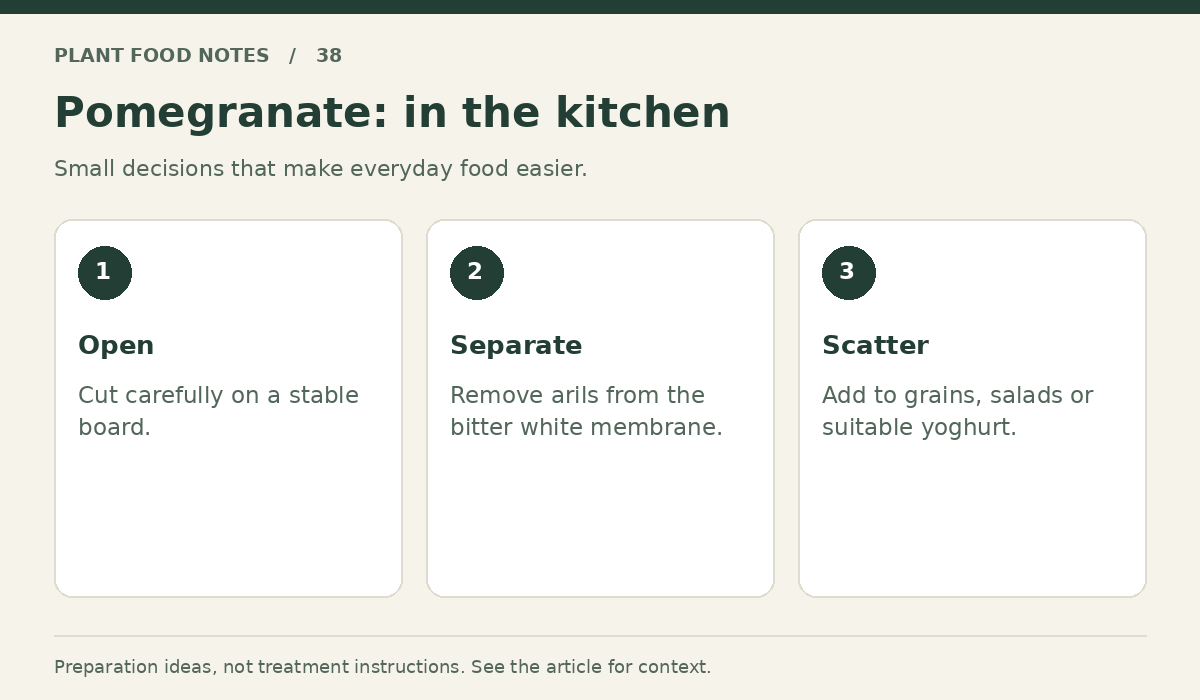Click the subtitle about small decisions
The height and width of the screenshot is (700, 1200).
(x=321, y=169)
